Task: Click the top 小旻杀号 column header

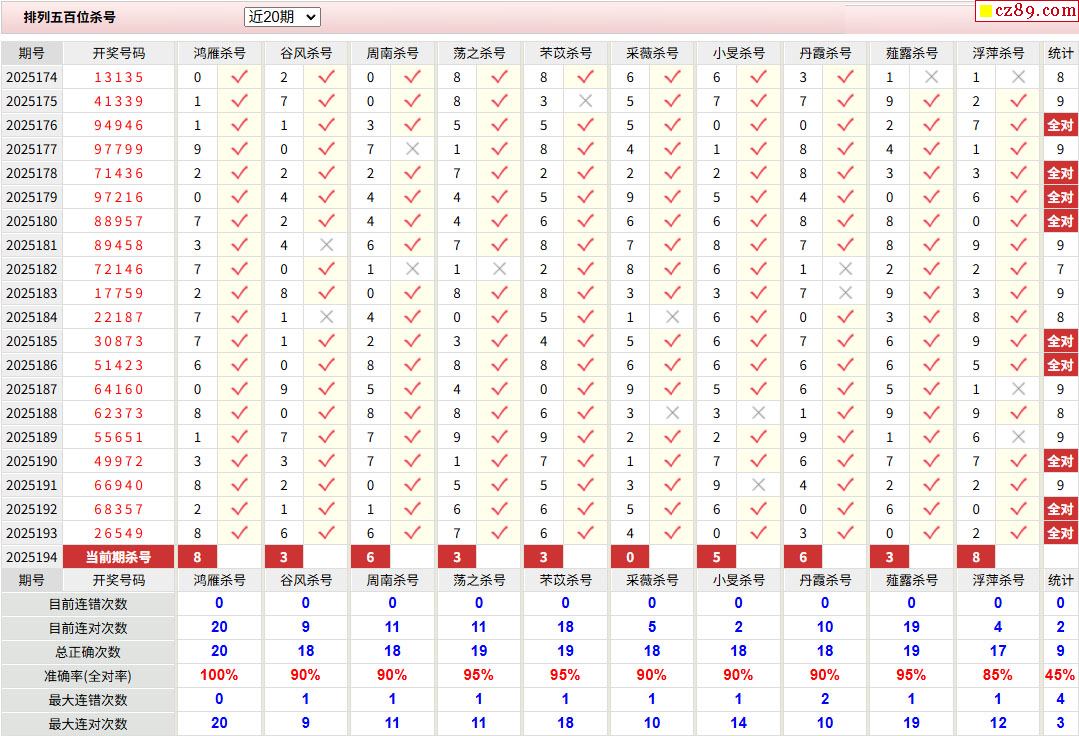Action: tap(739, 53)
